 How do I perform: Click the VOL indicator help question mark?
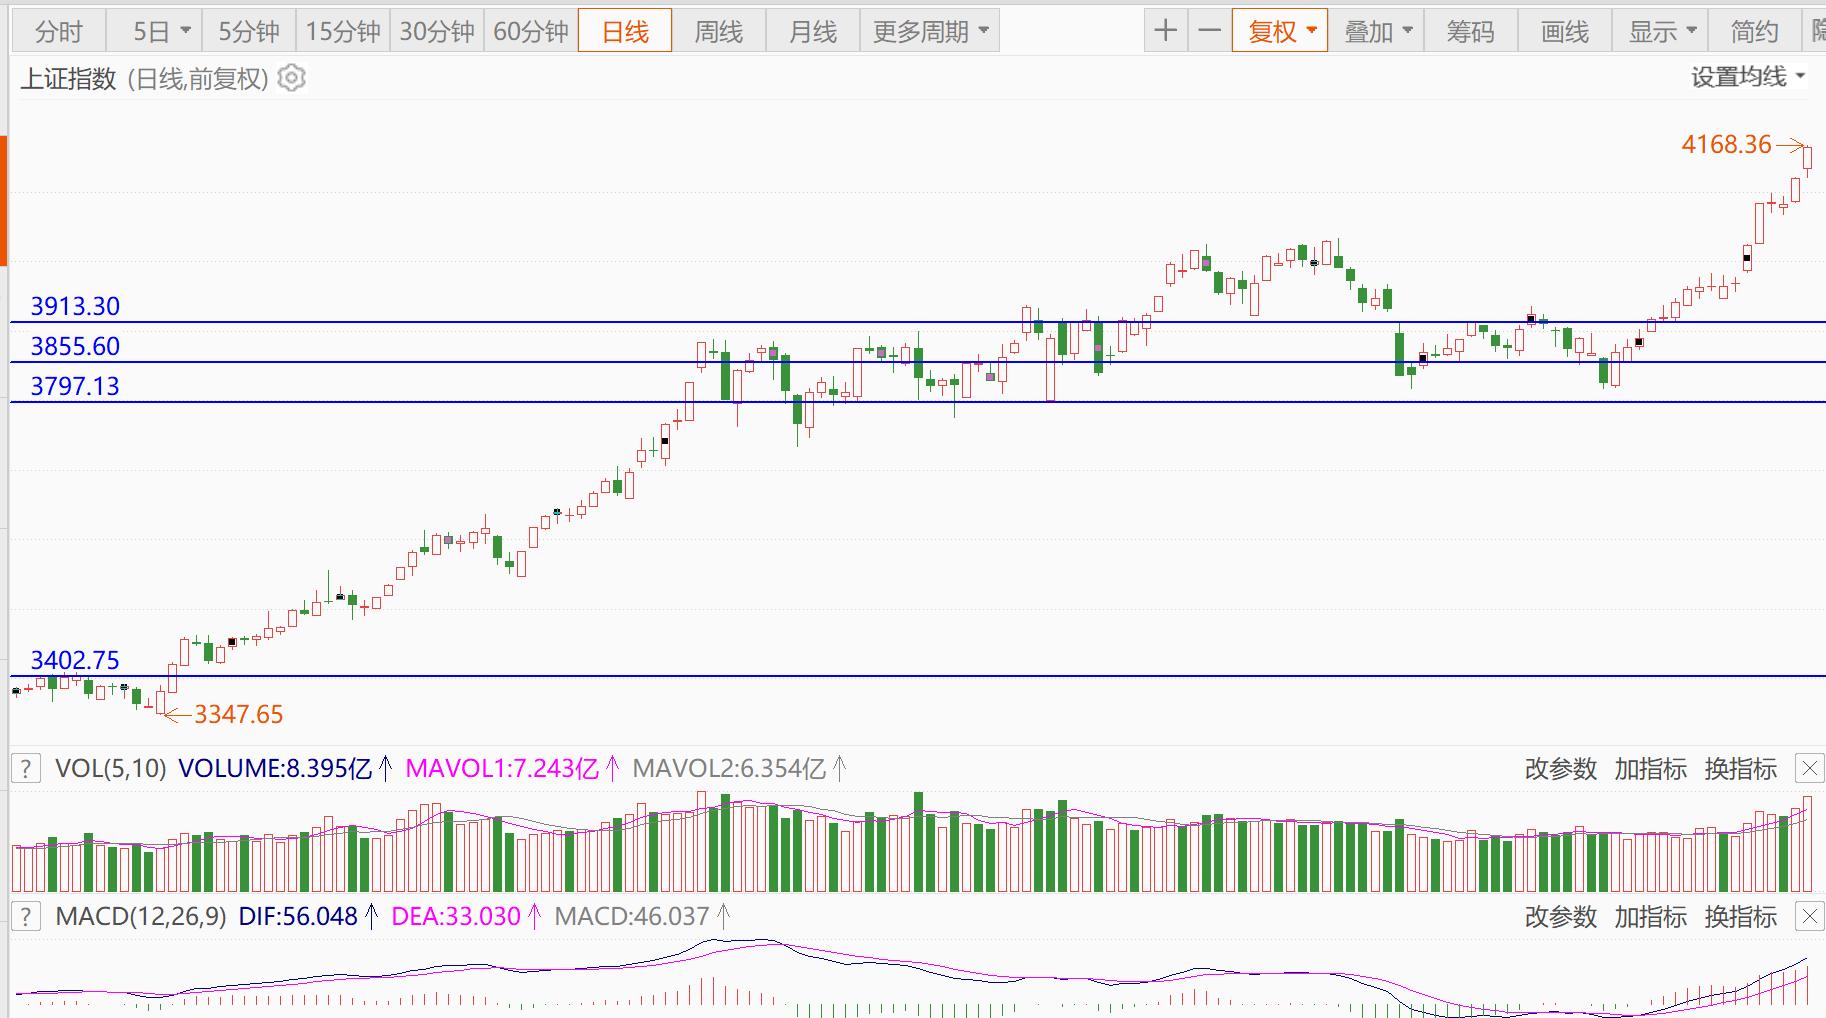point(26,769)
